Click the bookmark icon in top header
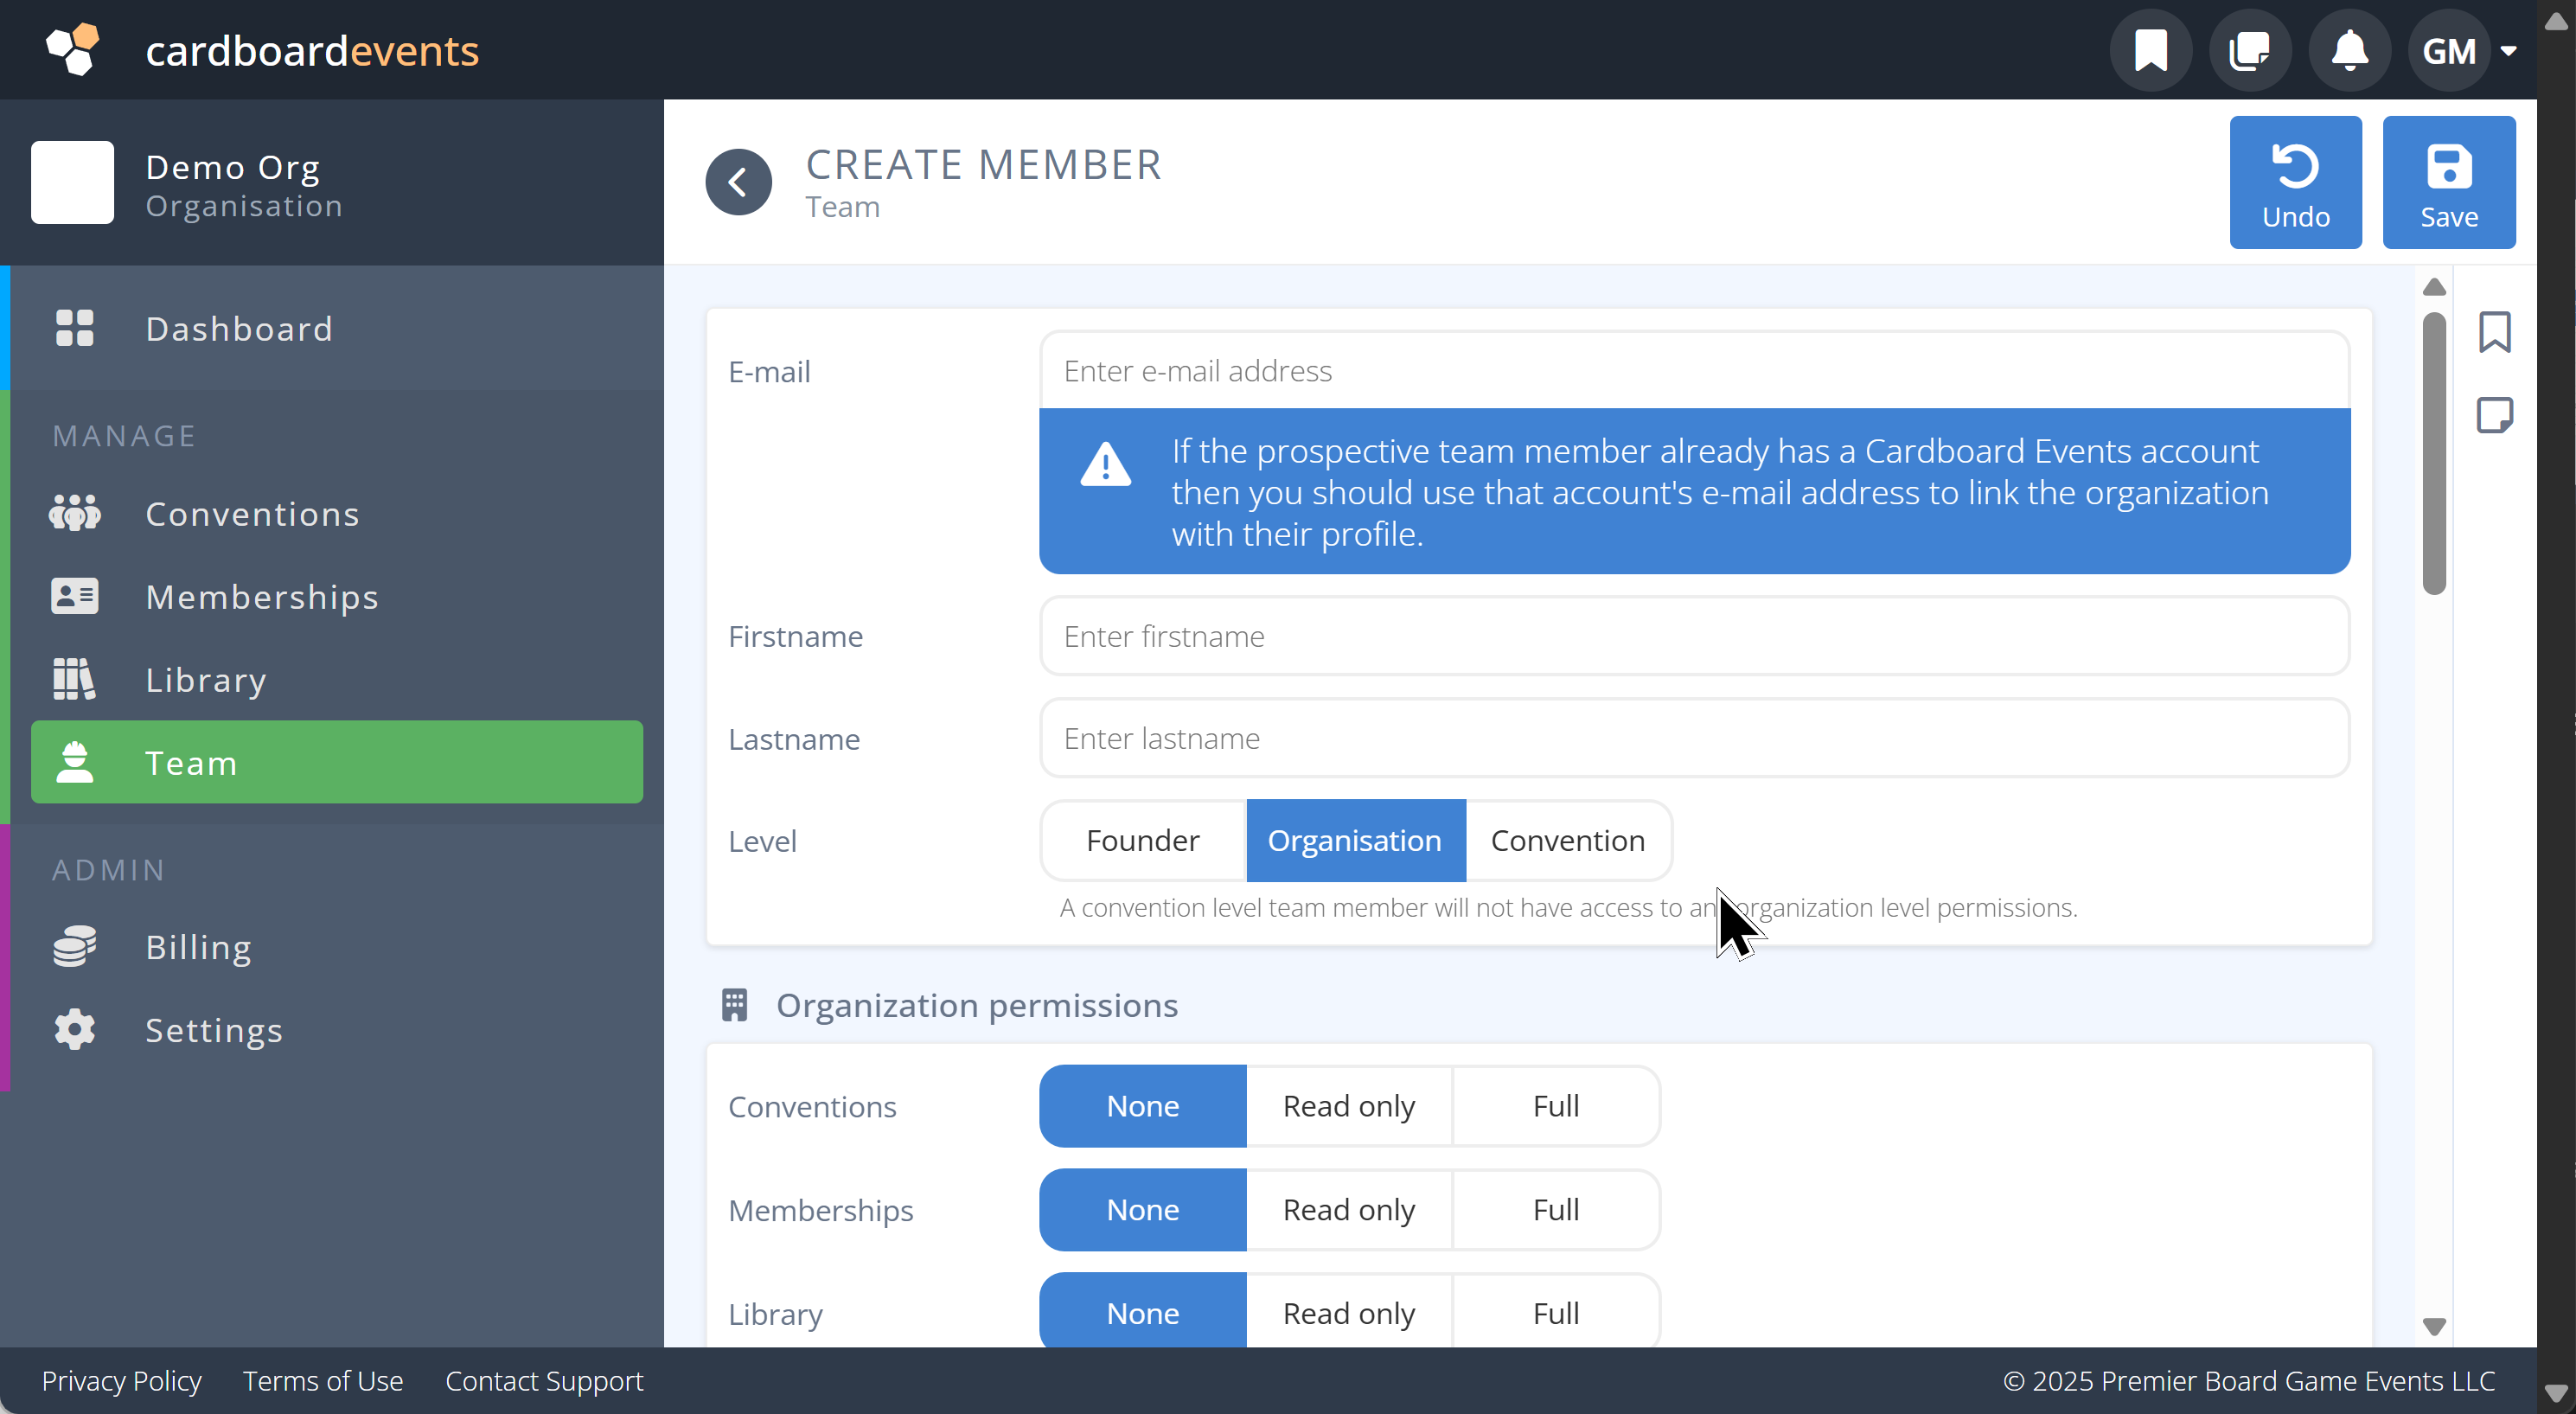 tap(2150, 50)
